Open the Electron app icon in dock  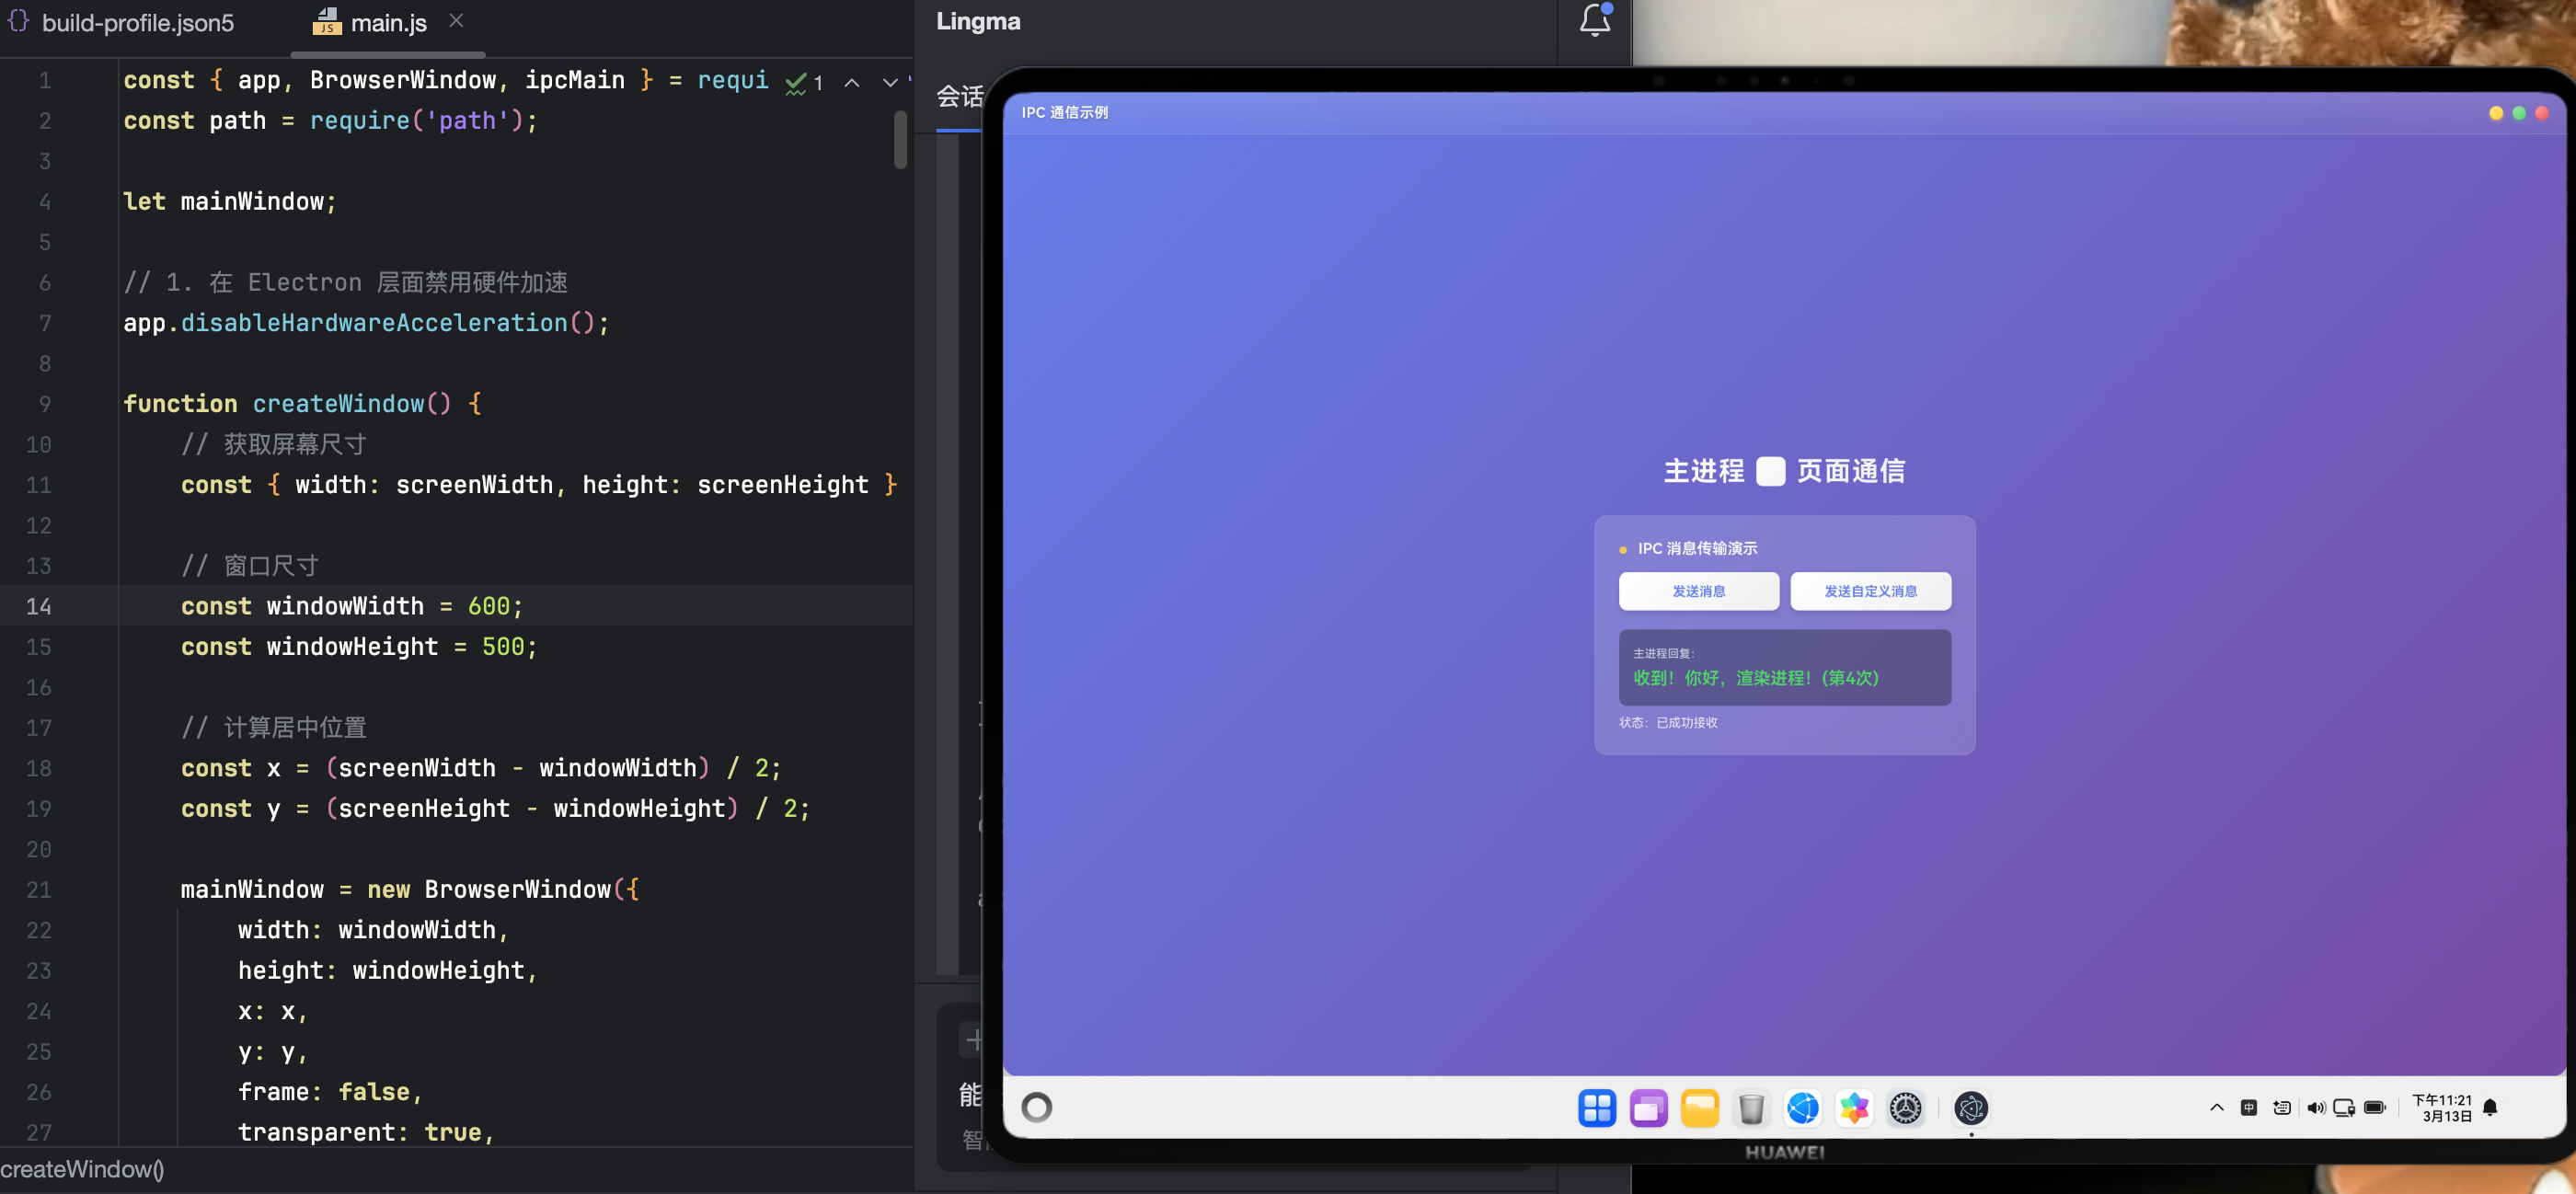point(1970,1108)
